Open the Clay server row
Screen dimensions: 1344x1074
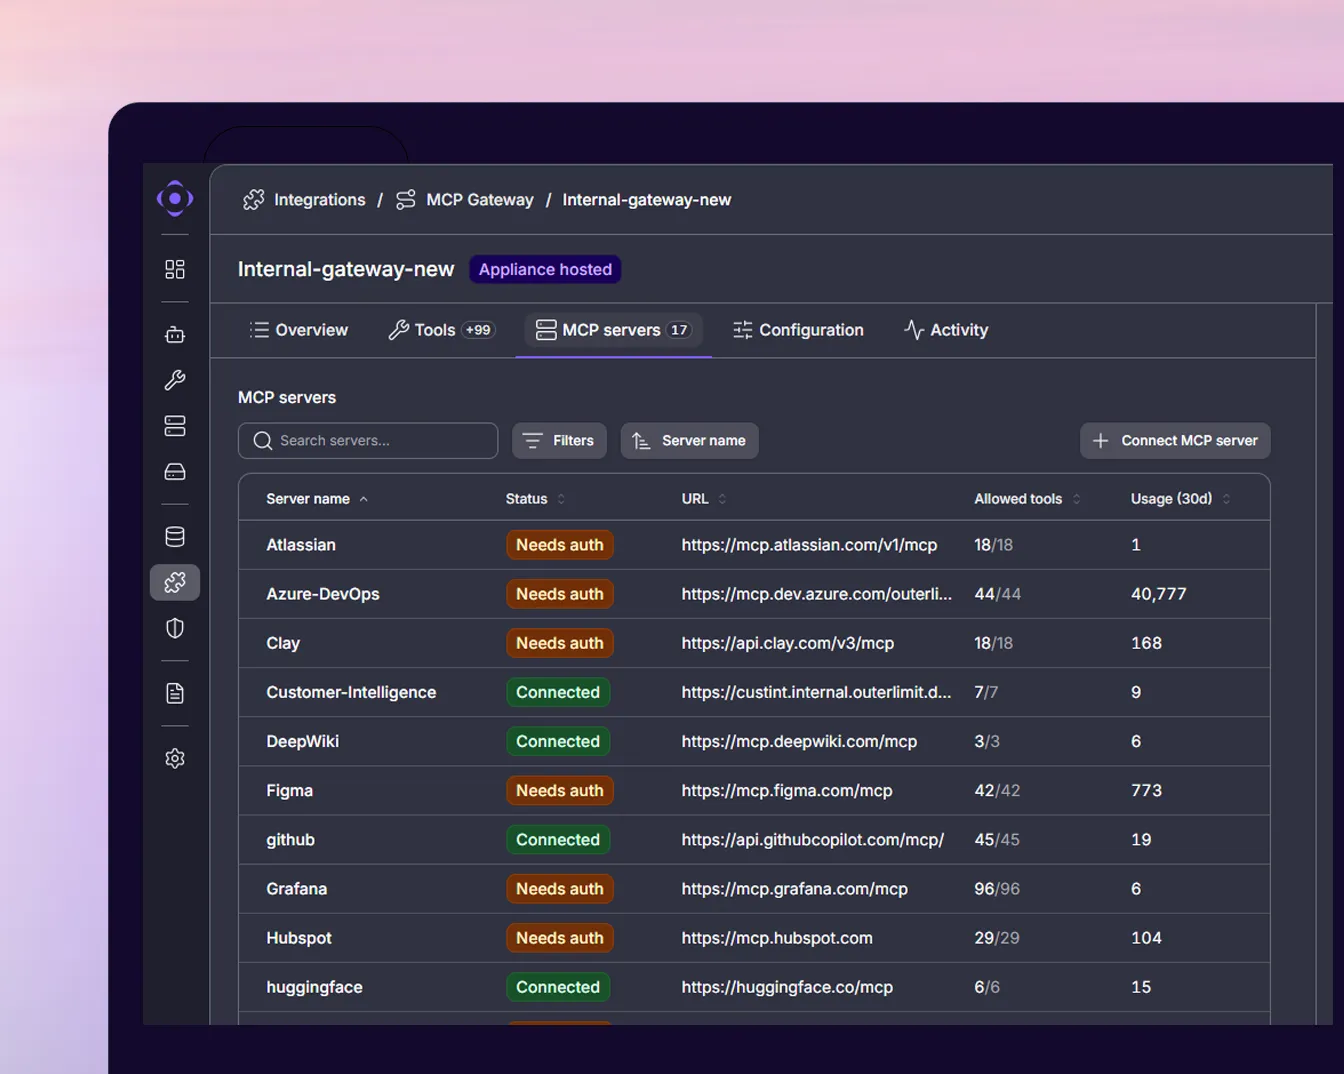[754, 643]
